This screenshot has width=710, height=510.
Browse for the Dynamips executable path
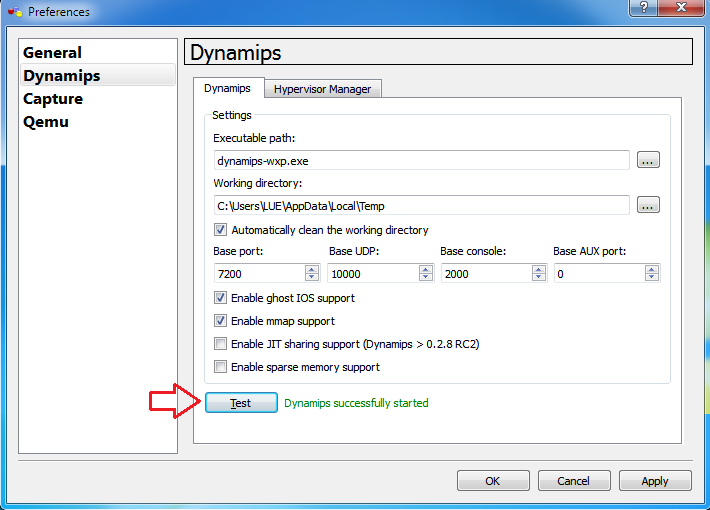(x=648, y=160)
